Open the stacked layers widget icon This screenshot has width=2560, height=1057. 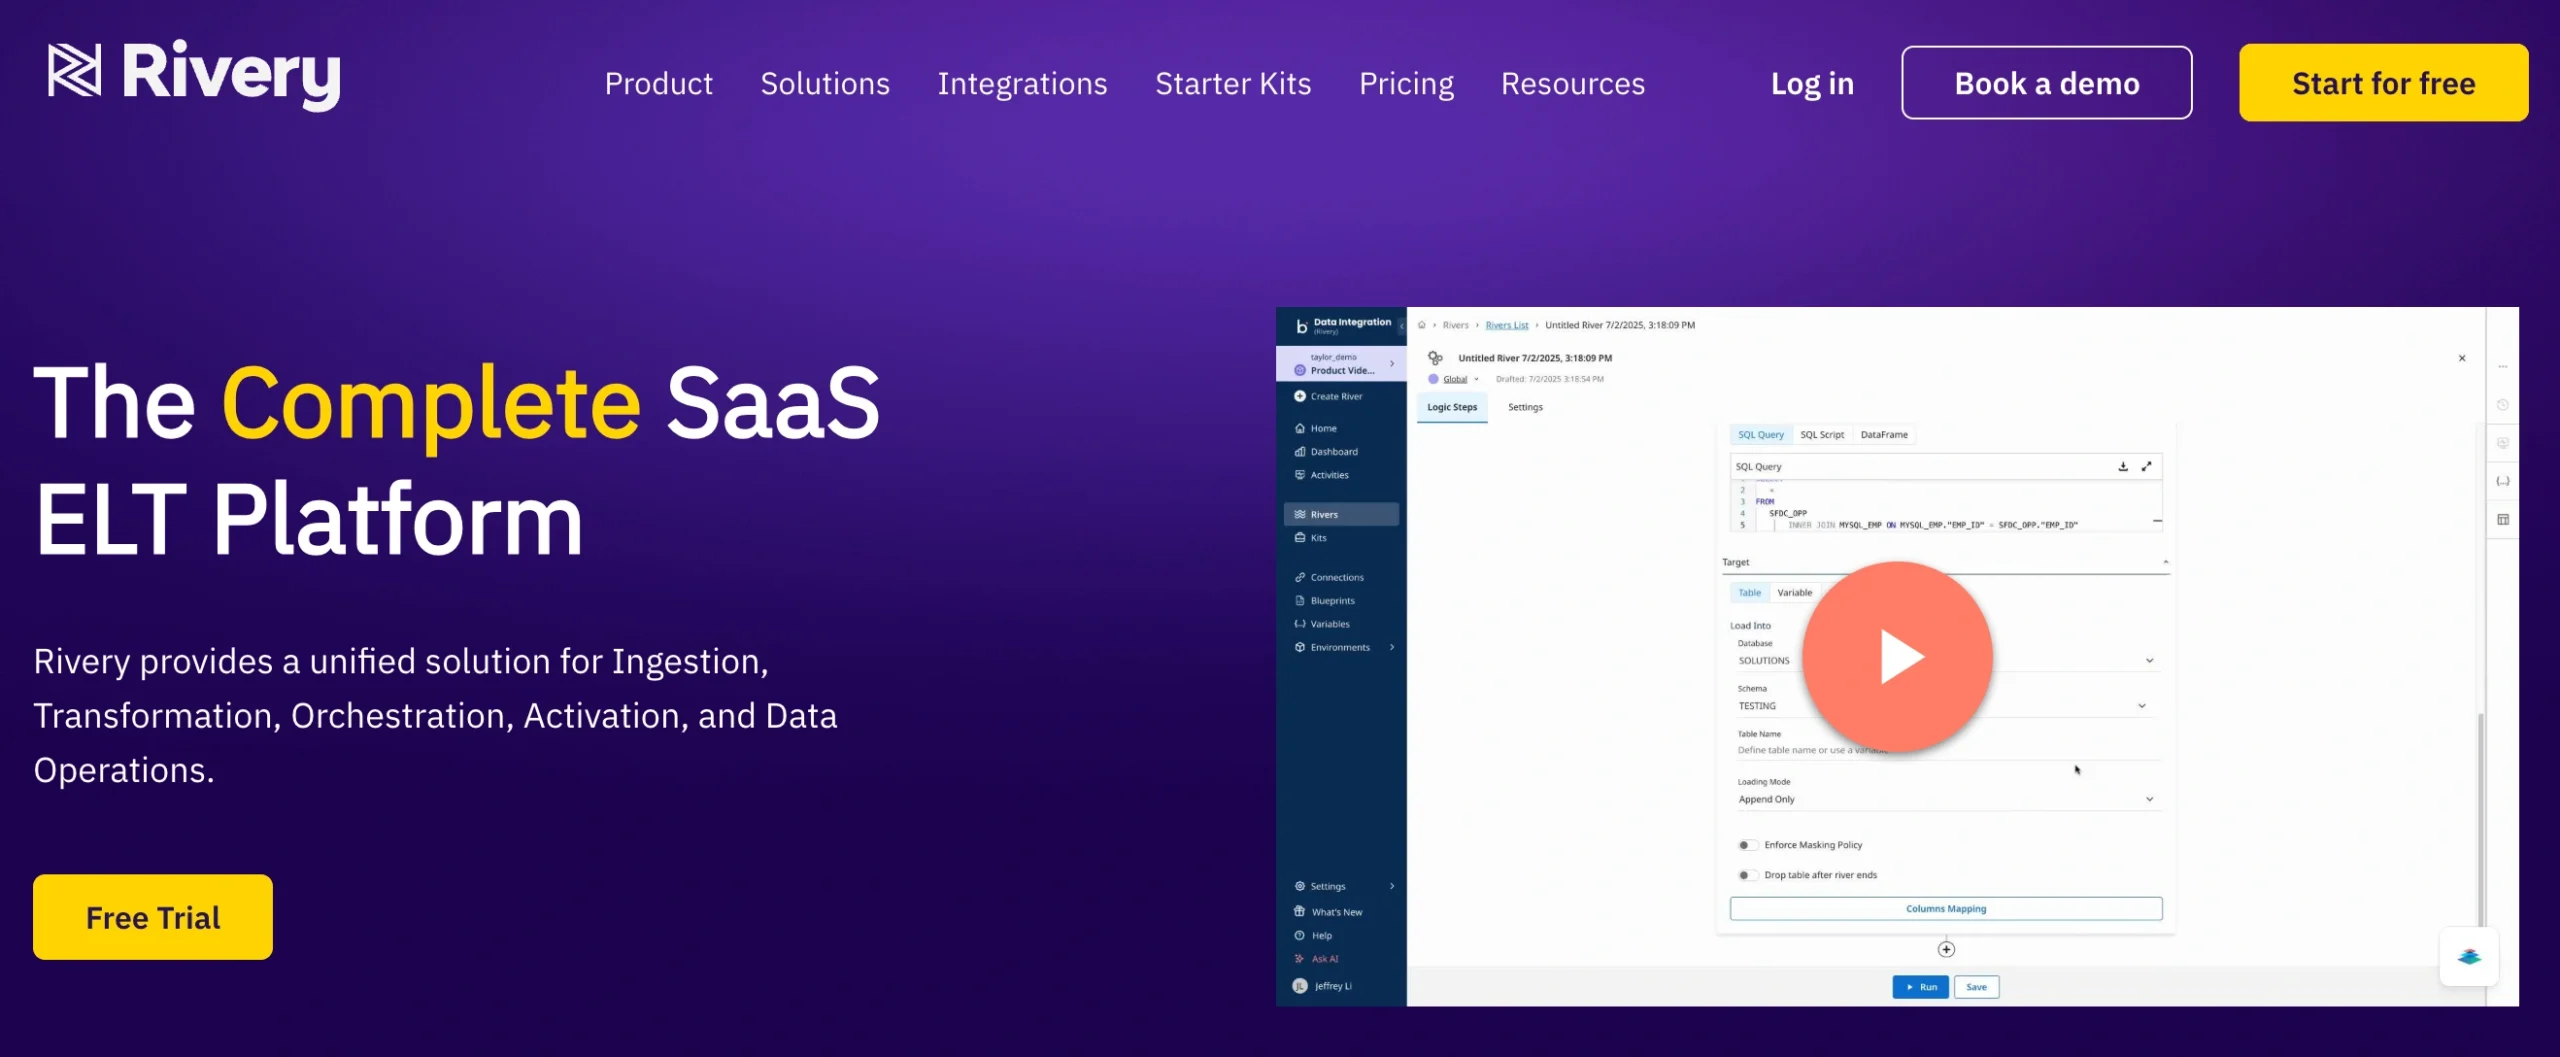[x=2469, y=957]
